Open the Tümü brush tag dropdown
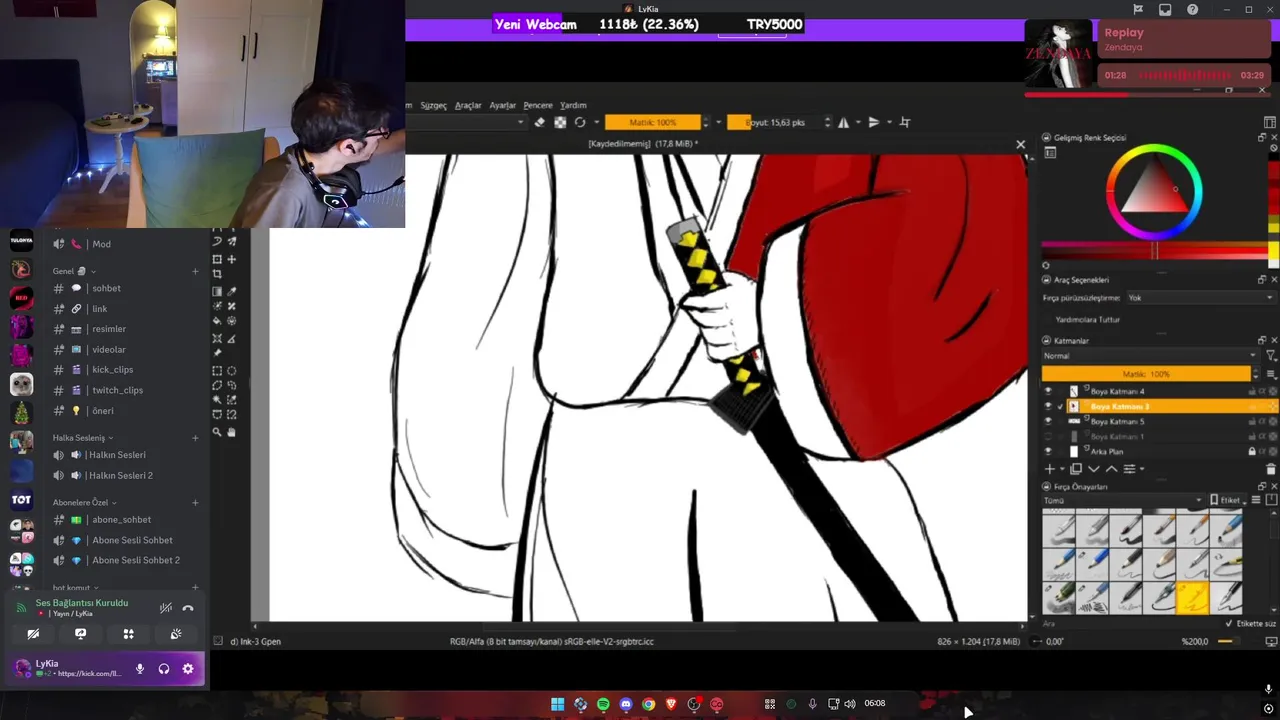 (1122, 500)
